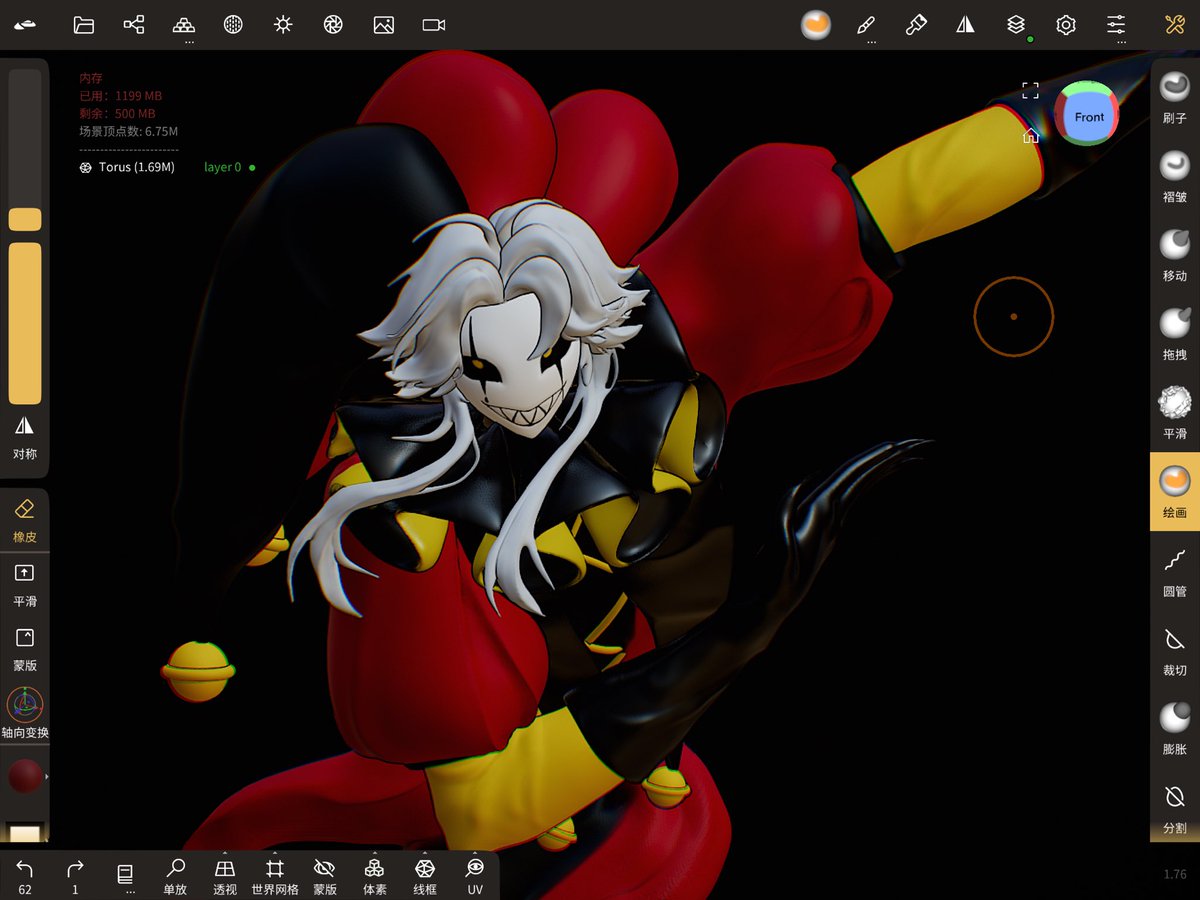Click the 剩余: 500 MB memory text
Viewport: 1200px width, 900px height.
117,114
